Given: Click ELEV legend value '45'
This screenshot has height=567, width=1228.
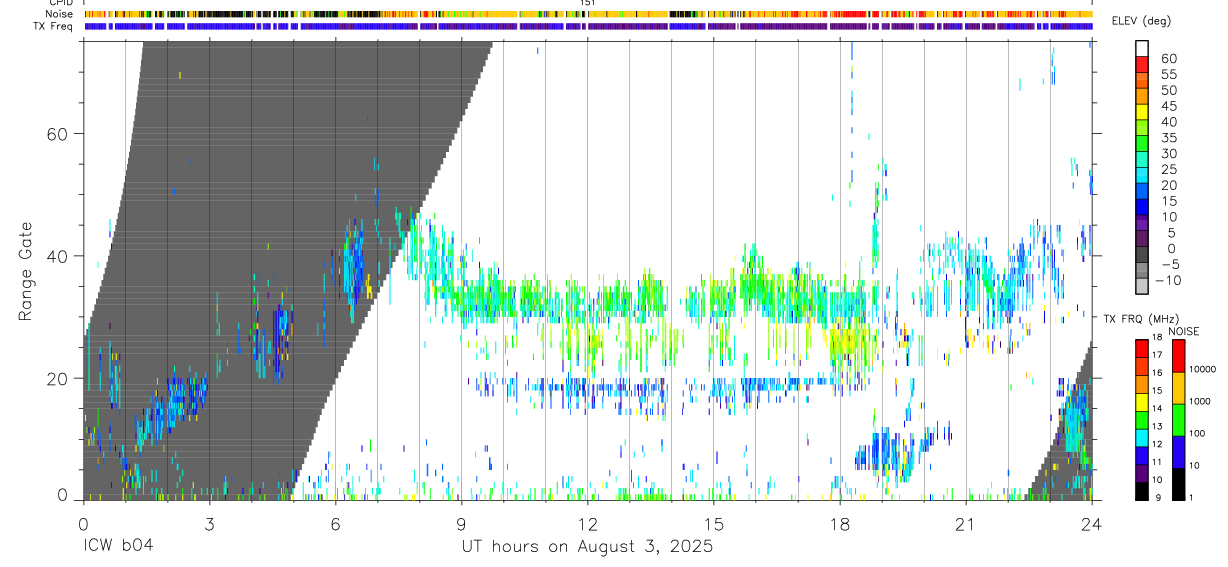Looking at the screenshot, I should (x=1168, y=106).
